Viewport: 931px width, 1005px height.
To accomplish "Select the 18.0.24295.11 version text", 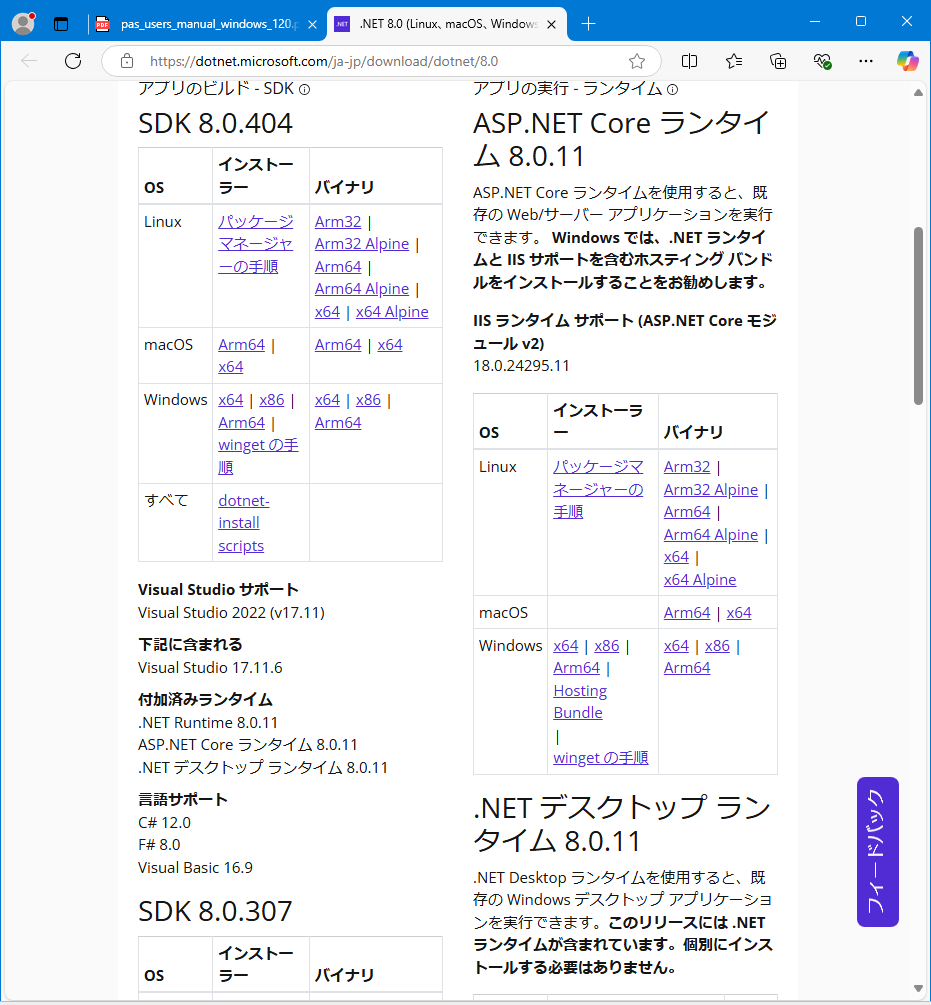I will pos(521,366).
